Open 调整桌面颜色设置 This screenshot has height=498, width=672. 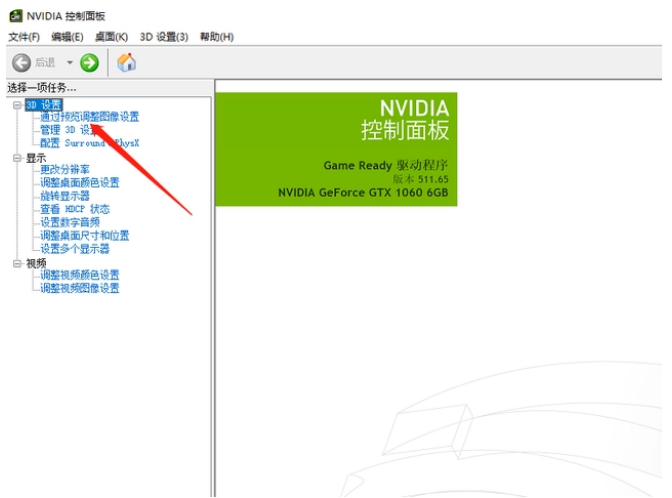coord(80,183)
